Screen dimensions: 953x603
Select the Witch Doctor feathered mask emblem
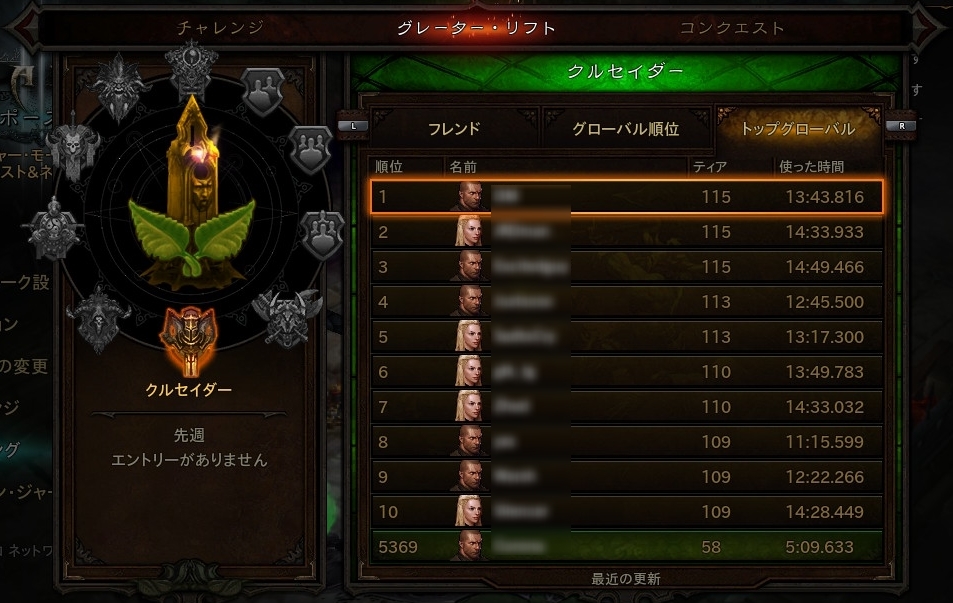pos(119,86)
